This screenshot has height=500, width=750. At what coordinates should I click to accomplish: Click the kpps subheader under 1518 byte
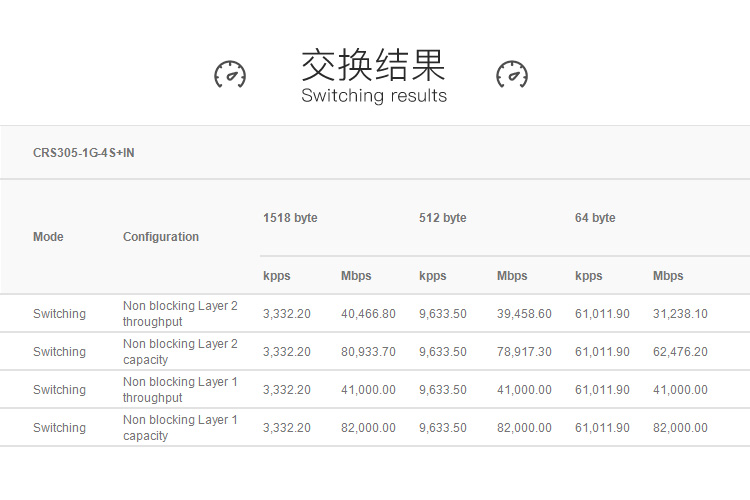click(277, 276)
